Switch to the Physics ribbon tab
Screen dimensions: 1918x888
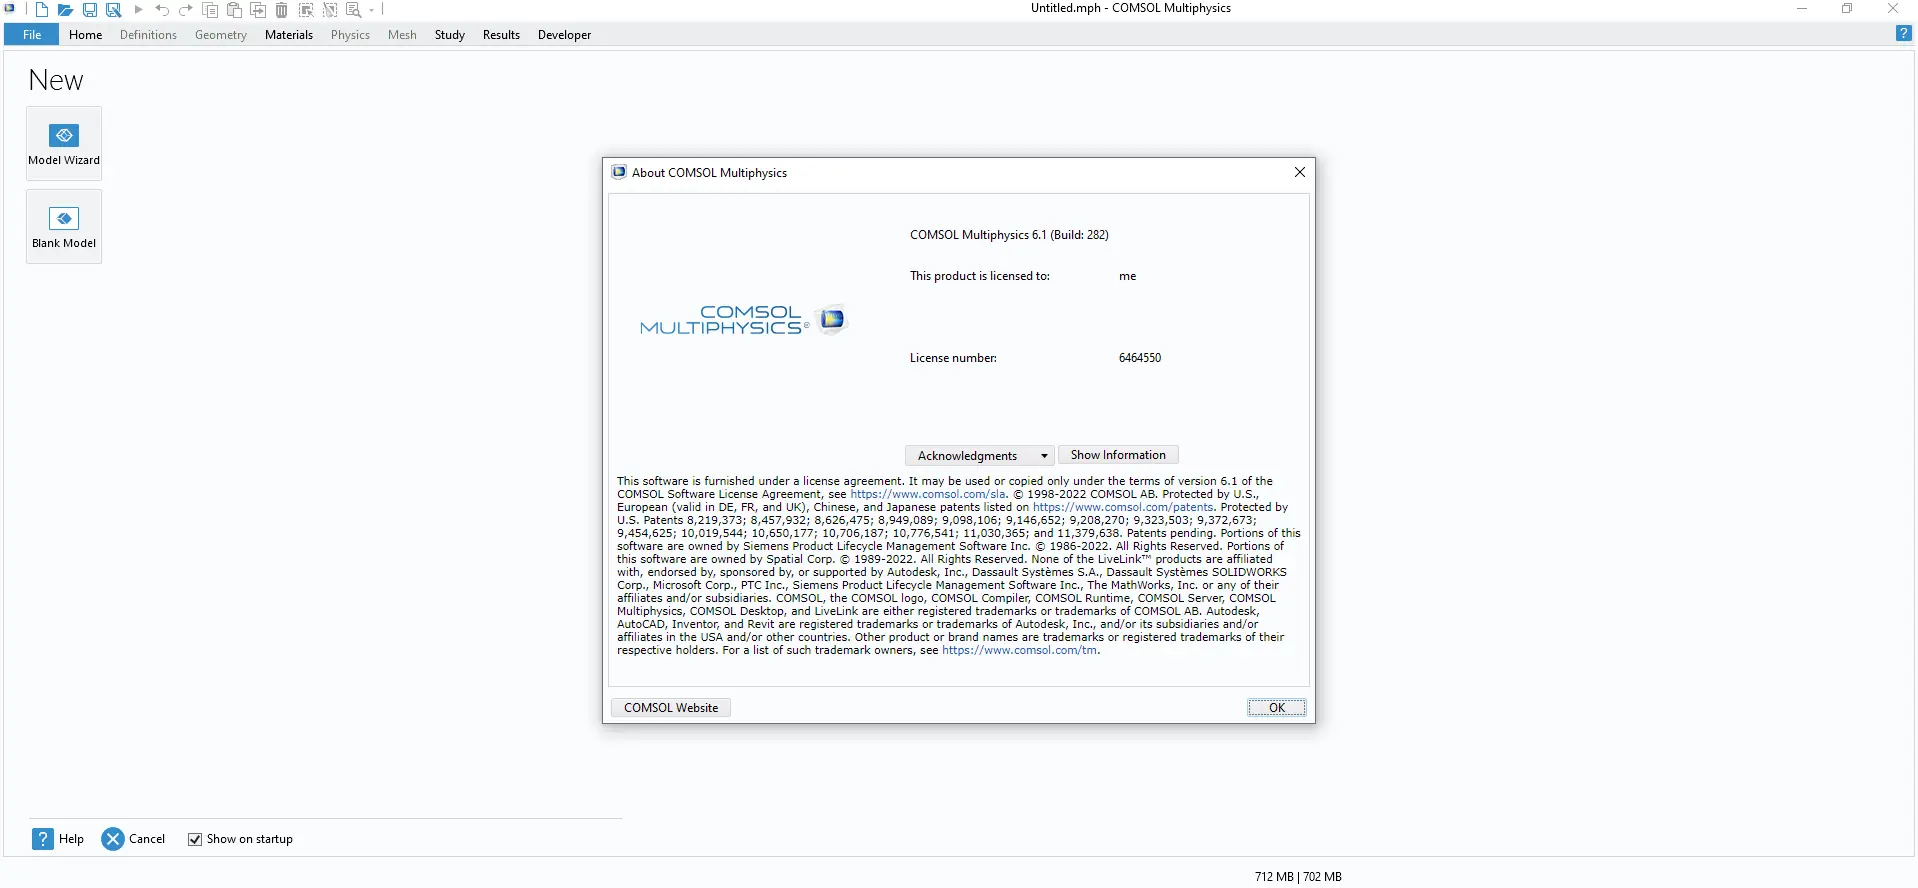point(350,35)
